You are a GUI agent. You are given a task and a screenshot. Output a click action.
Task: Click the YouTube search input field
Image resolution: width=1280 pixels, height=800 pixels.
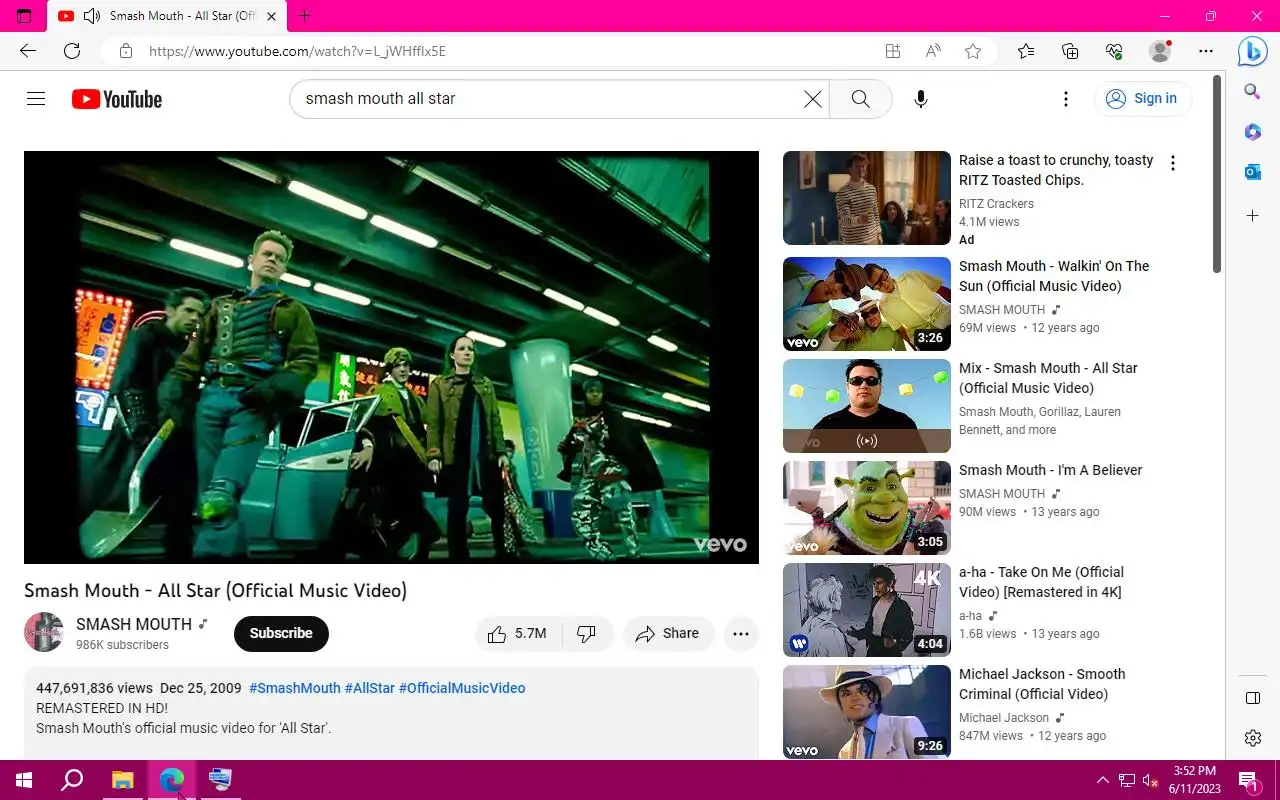(550, 99)
